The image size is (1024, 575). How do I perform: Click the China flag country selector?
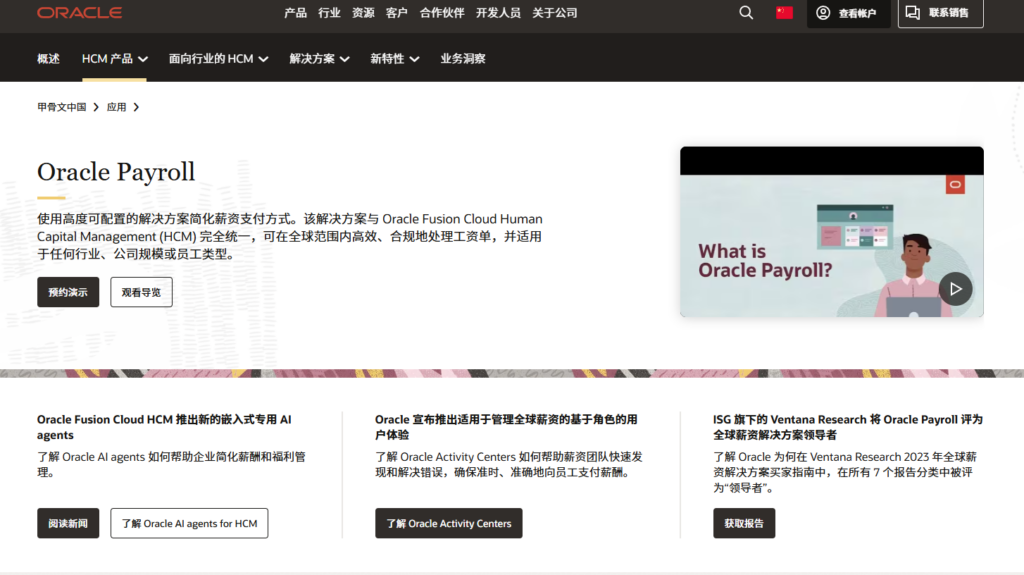point(784,13)
